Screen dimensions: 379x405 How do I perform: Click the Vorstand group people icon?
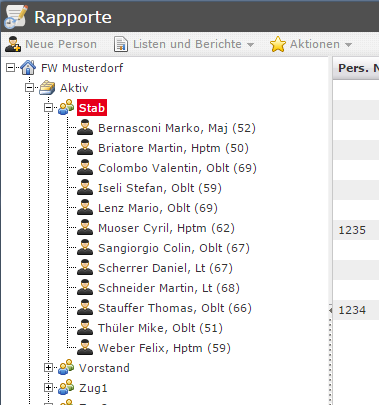(66, 367)
